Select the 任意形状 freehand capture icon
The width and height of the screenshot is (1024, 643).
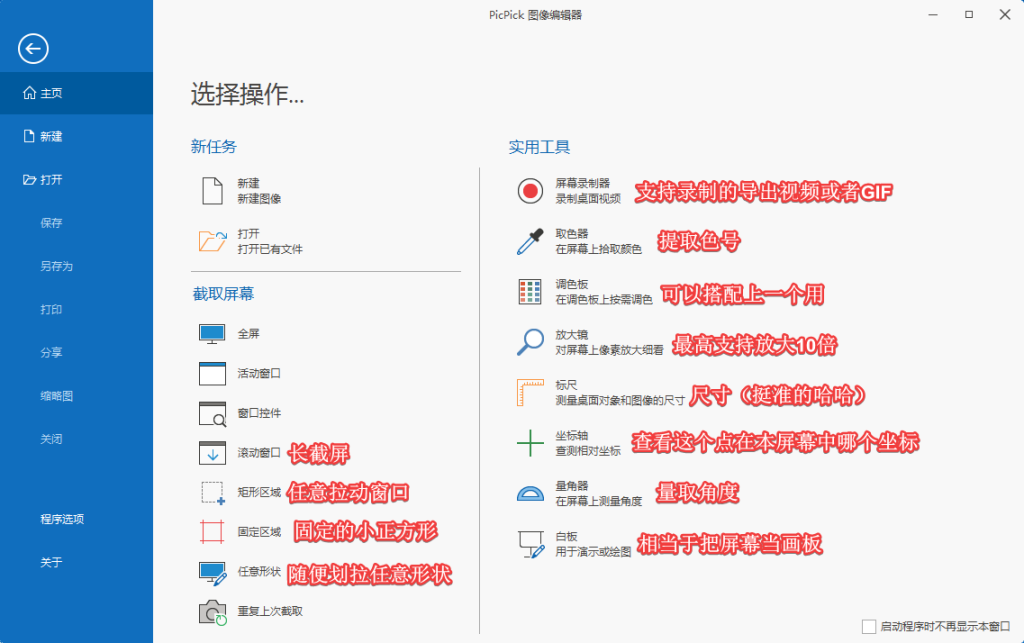[x=212, y=572]
